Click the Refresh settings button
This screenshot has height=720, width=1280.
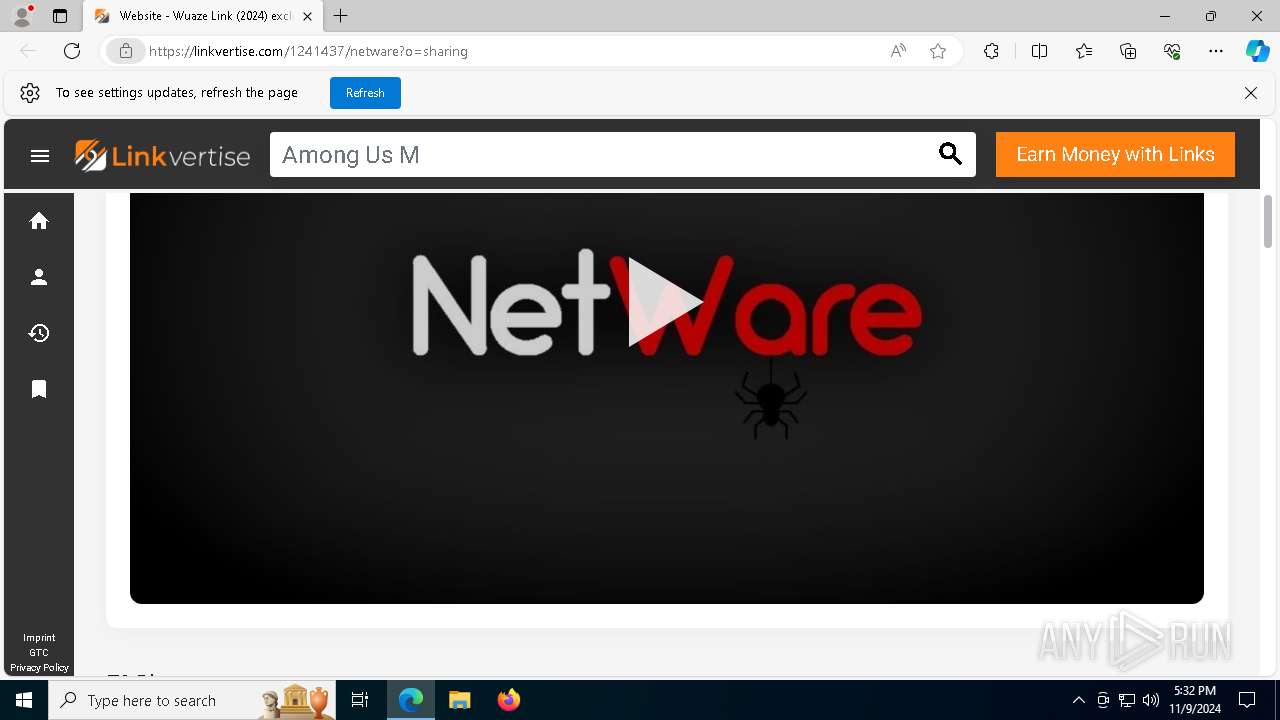click(365, 93)
